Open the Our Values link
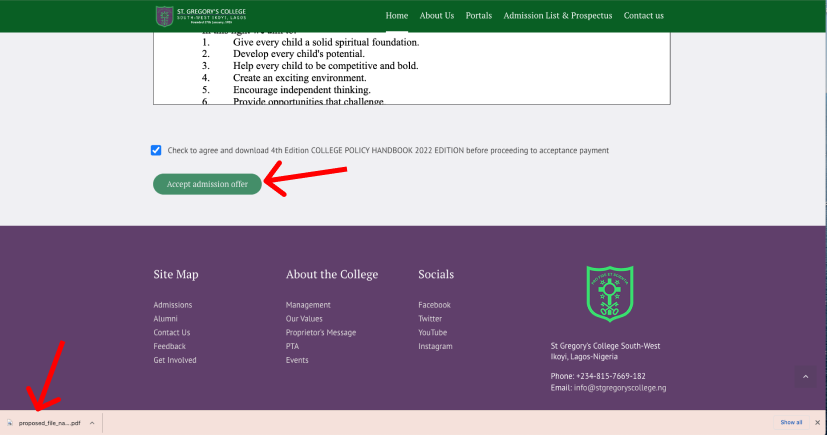 pyautogui.click(x=304, y=318)
